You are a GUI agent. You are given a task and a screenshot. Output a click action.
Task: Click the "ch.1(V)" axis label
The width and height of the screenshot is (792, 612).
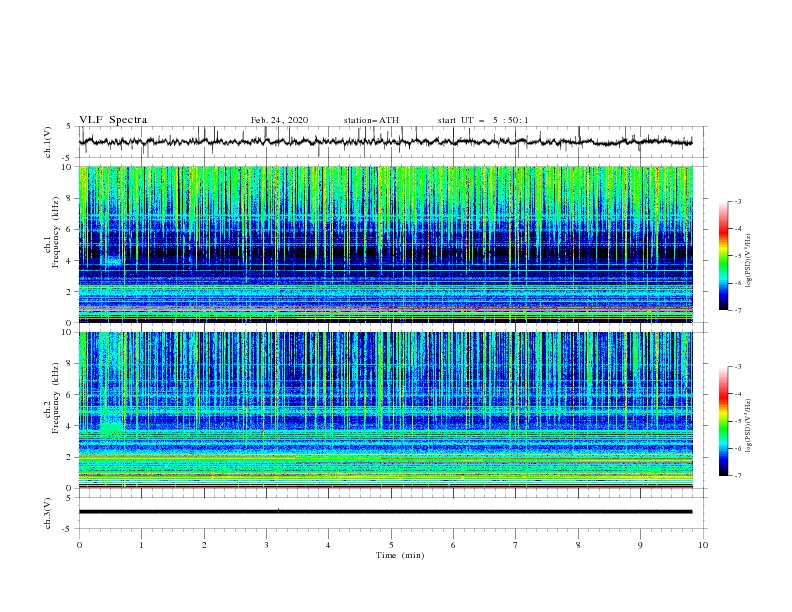click(48, 142)
